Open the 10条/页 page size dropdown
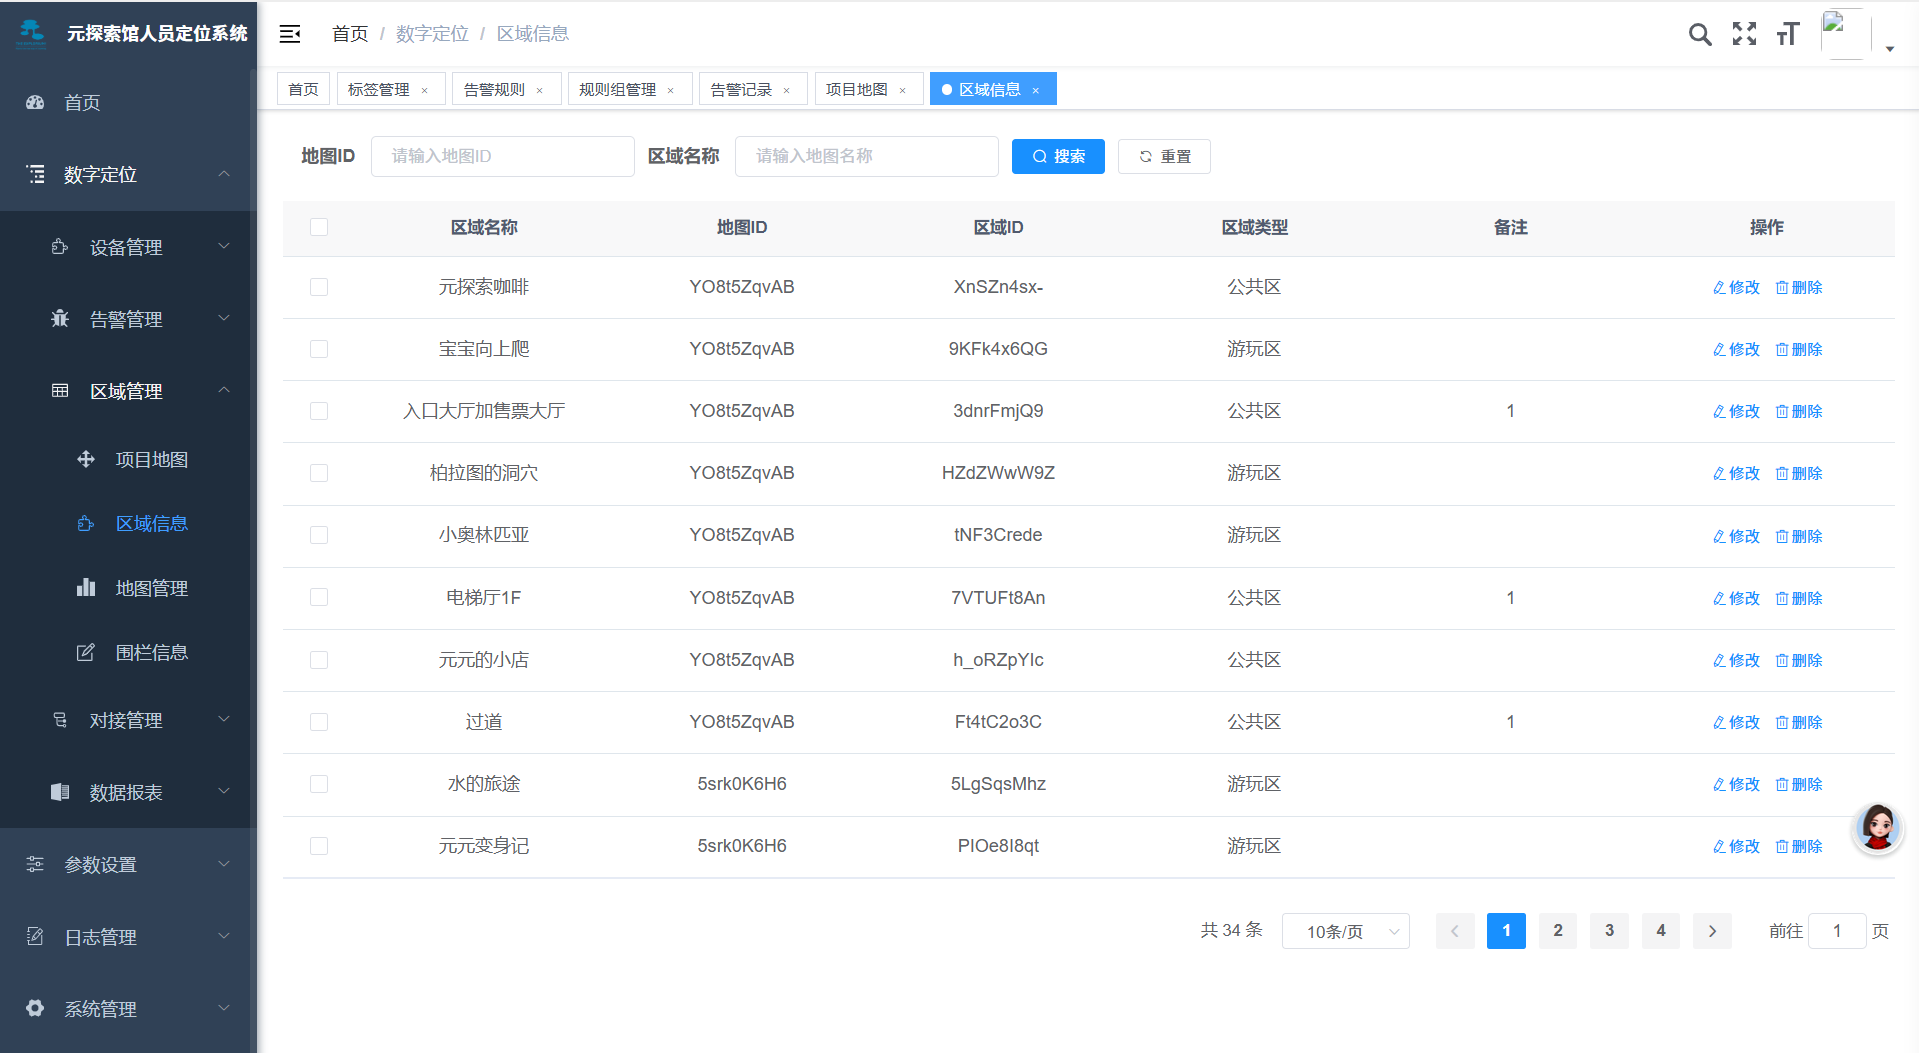The image size is (1919, 1053). pos(1345,931)
